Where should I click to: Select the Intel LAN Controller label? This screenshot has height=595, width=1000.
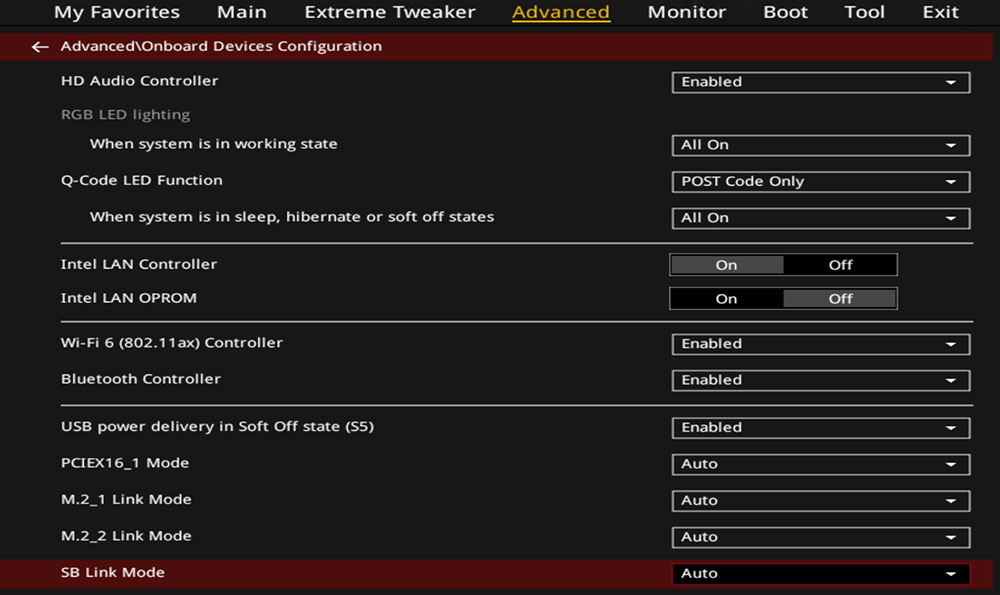(x=139, y=264)
